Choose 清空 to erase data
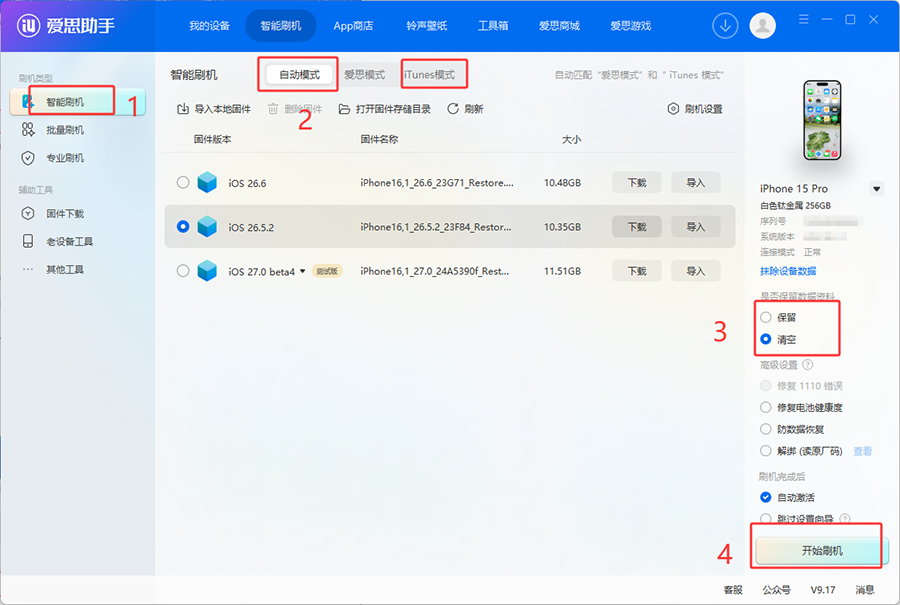This screenshot has width=900, height=605. coord(766,339)
